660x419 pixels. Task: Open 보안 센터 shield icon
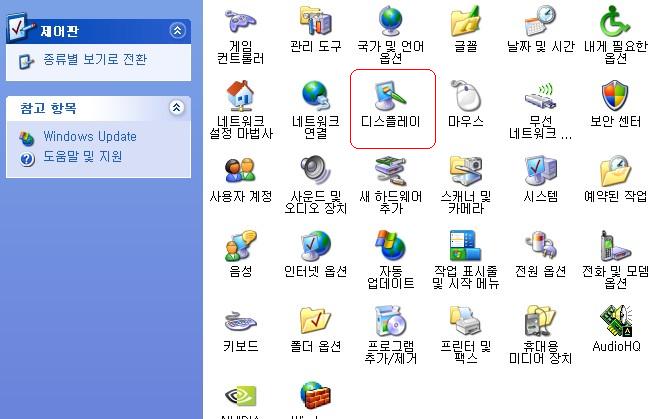click(x=615, y=96)
